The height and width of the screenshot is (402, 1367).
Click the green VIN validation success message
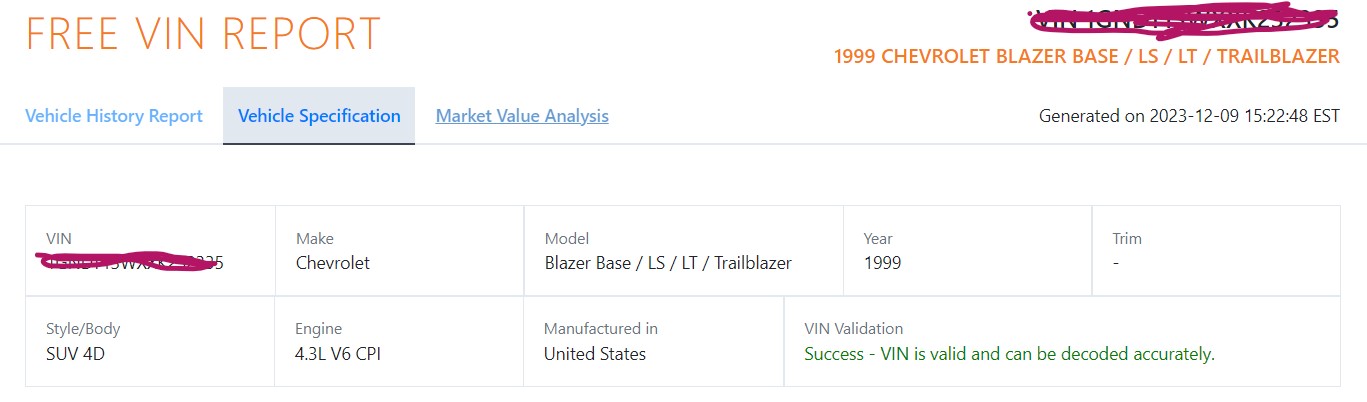(x=1009, y=354)
